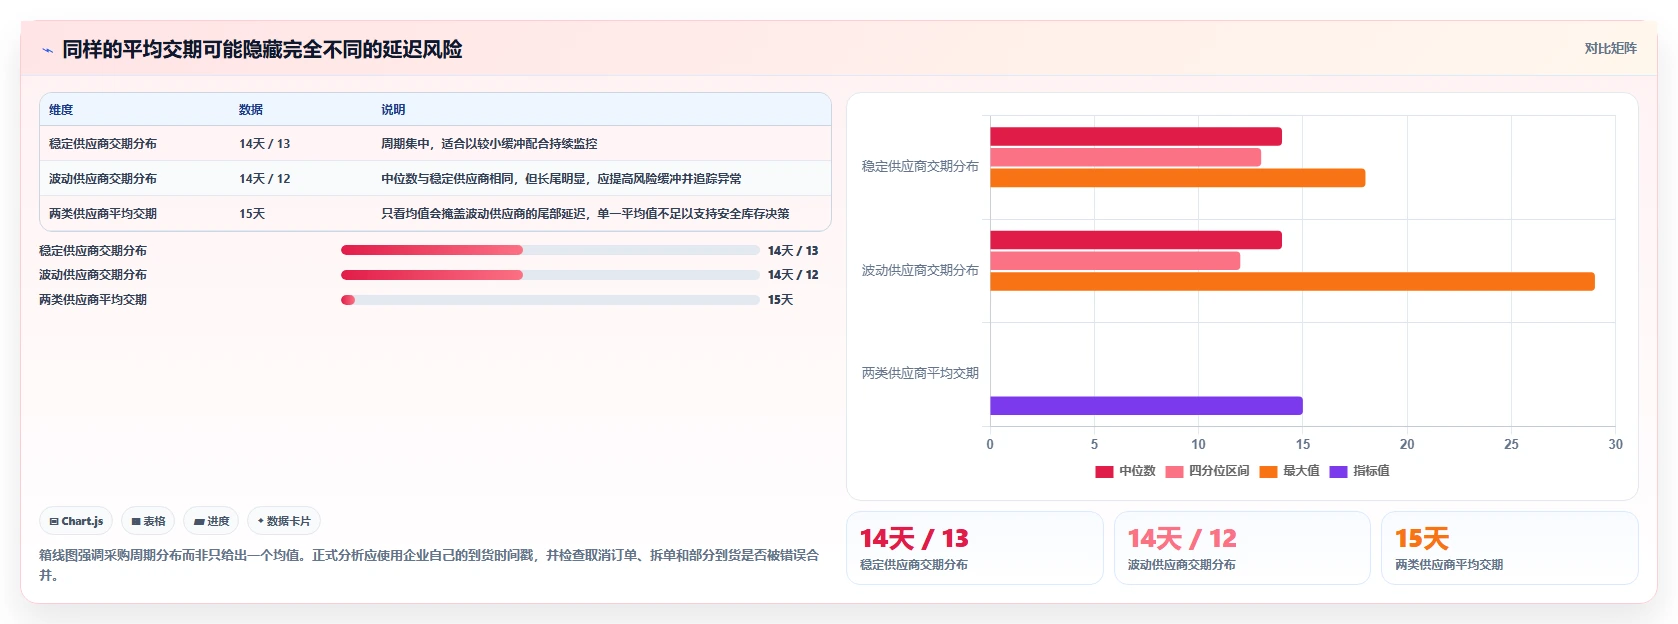This screenshot has width=1678, height=624.
Task: Select table cell 14天 / 12
Action: click(x=265, y=179)
